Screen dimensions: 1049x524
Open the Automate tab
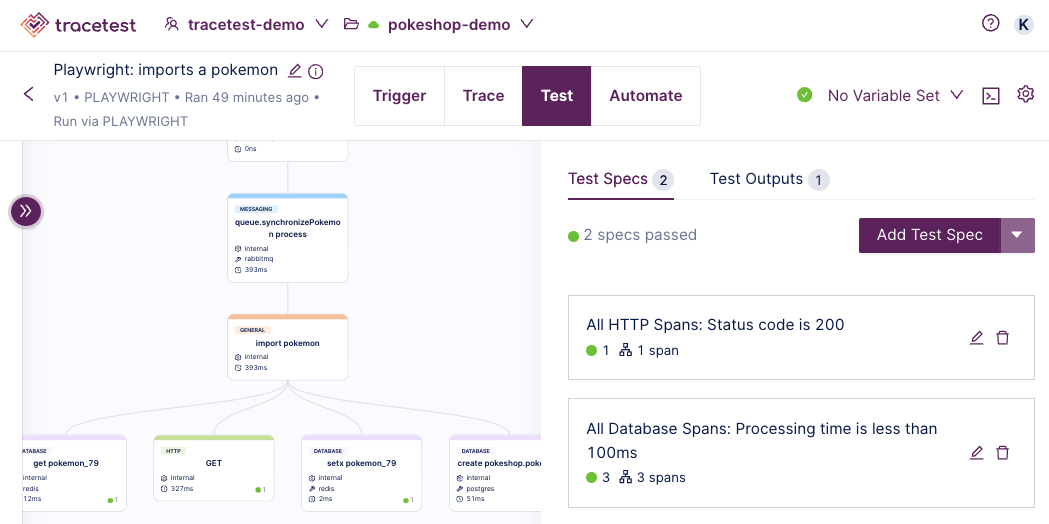645,96
